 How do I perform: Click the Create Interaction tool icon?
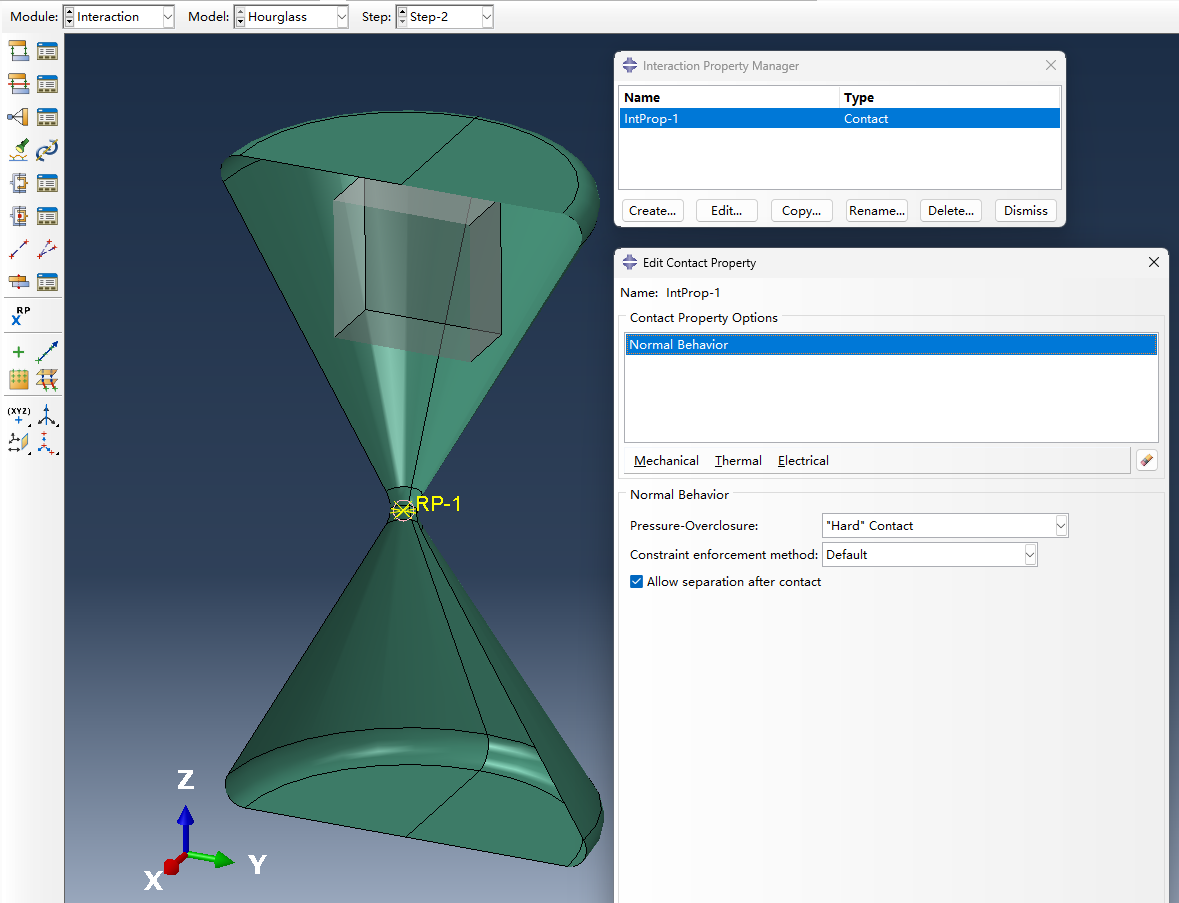(19, 50)
